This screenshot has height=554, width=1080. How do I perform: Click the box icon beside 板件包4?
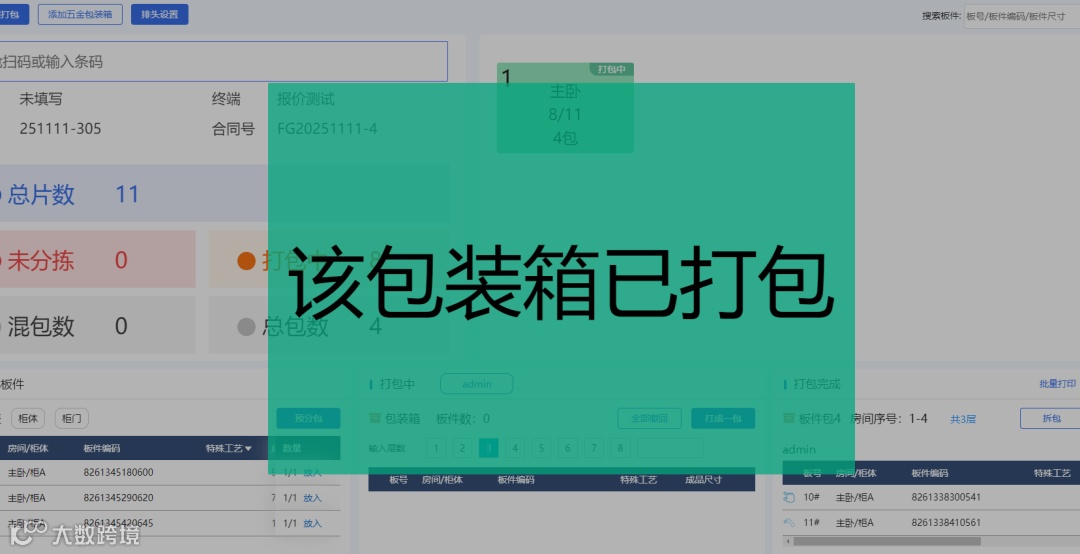coord(789,418)
